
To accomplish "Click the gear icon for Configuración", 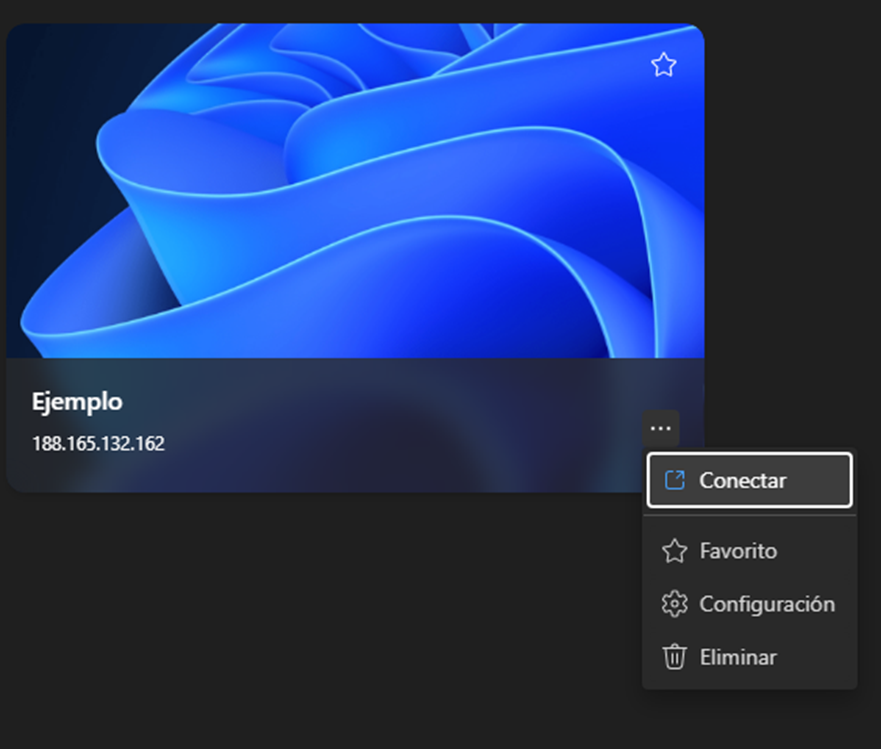I will (x=675, y=604).
